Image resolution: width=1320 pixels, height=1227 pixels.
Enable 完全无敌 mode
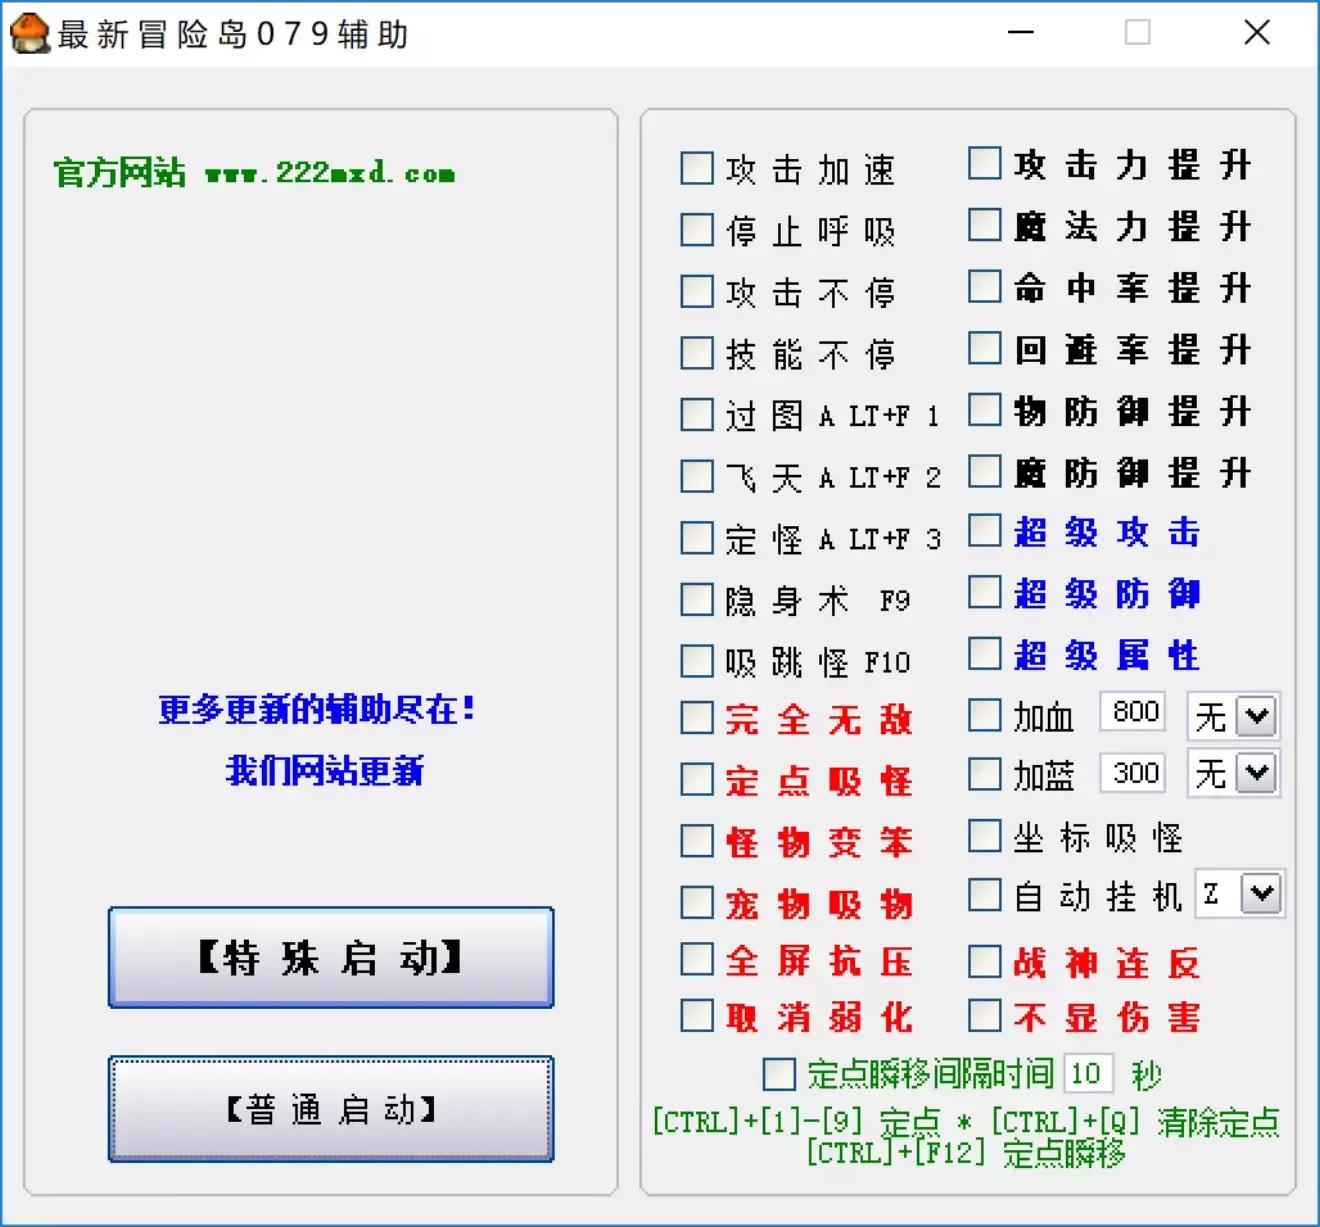(695, 718)
